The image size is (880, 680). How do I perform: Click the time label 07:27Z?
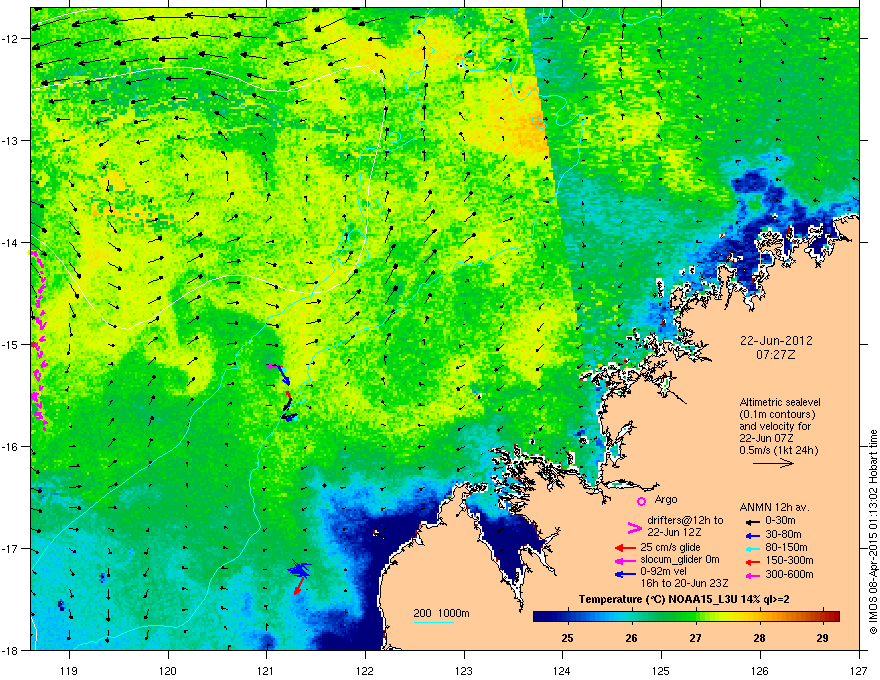point(776,355)
